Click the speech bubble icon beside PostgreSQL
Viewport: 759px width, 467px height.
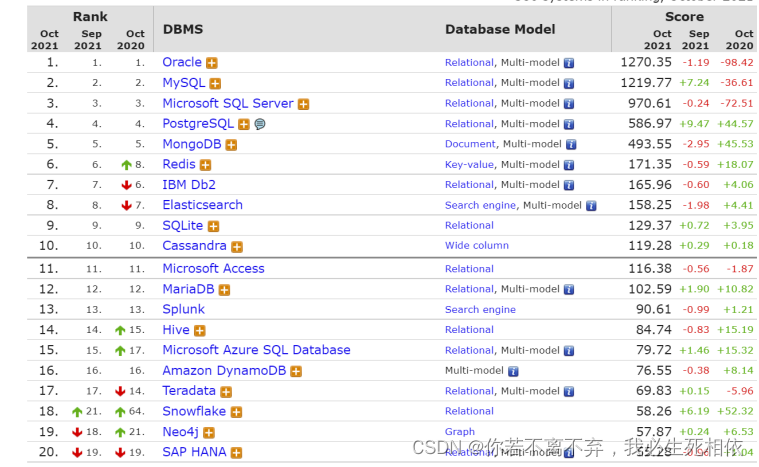point(260,124)
